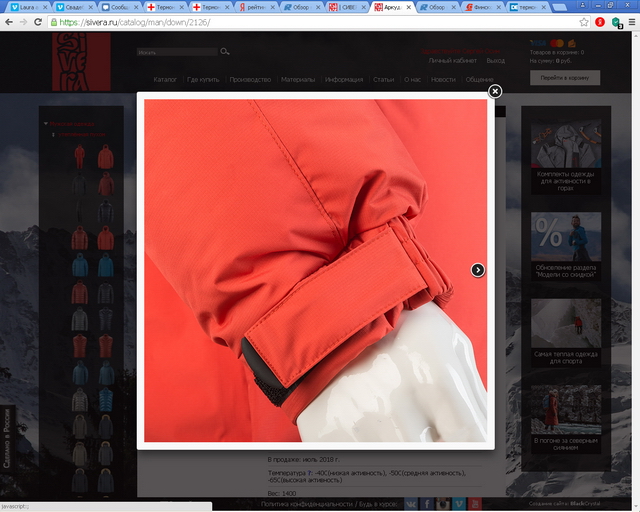640x512 pixels.
Task: Open Информация menu item
Action: 344,80
